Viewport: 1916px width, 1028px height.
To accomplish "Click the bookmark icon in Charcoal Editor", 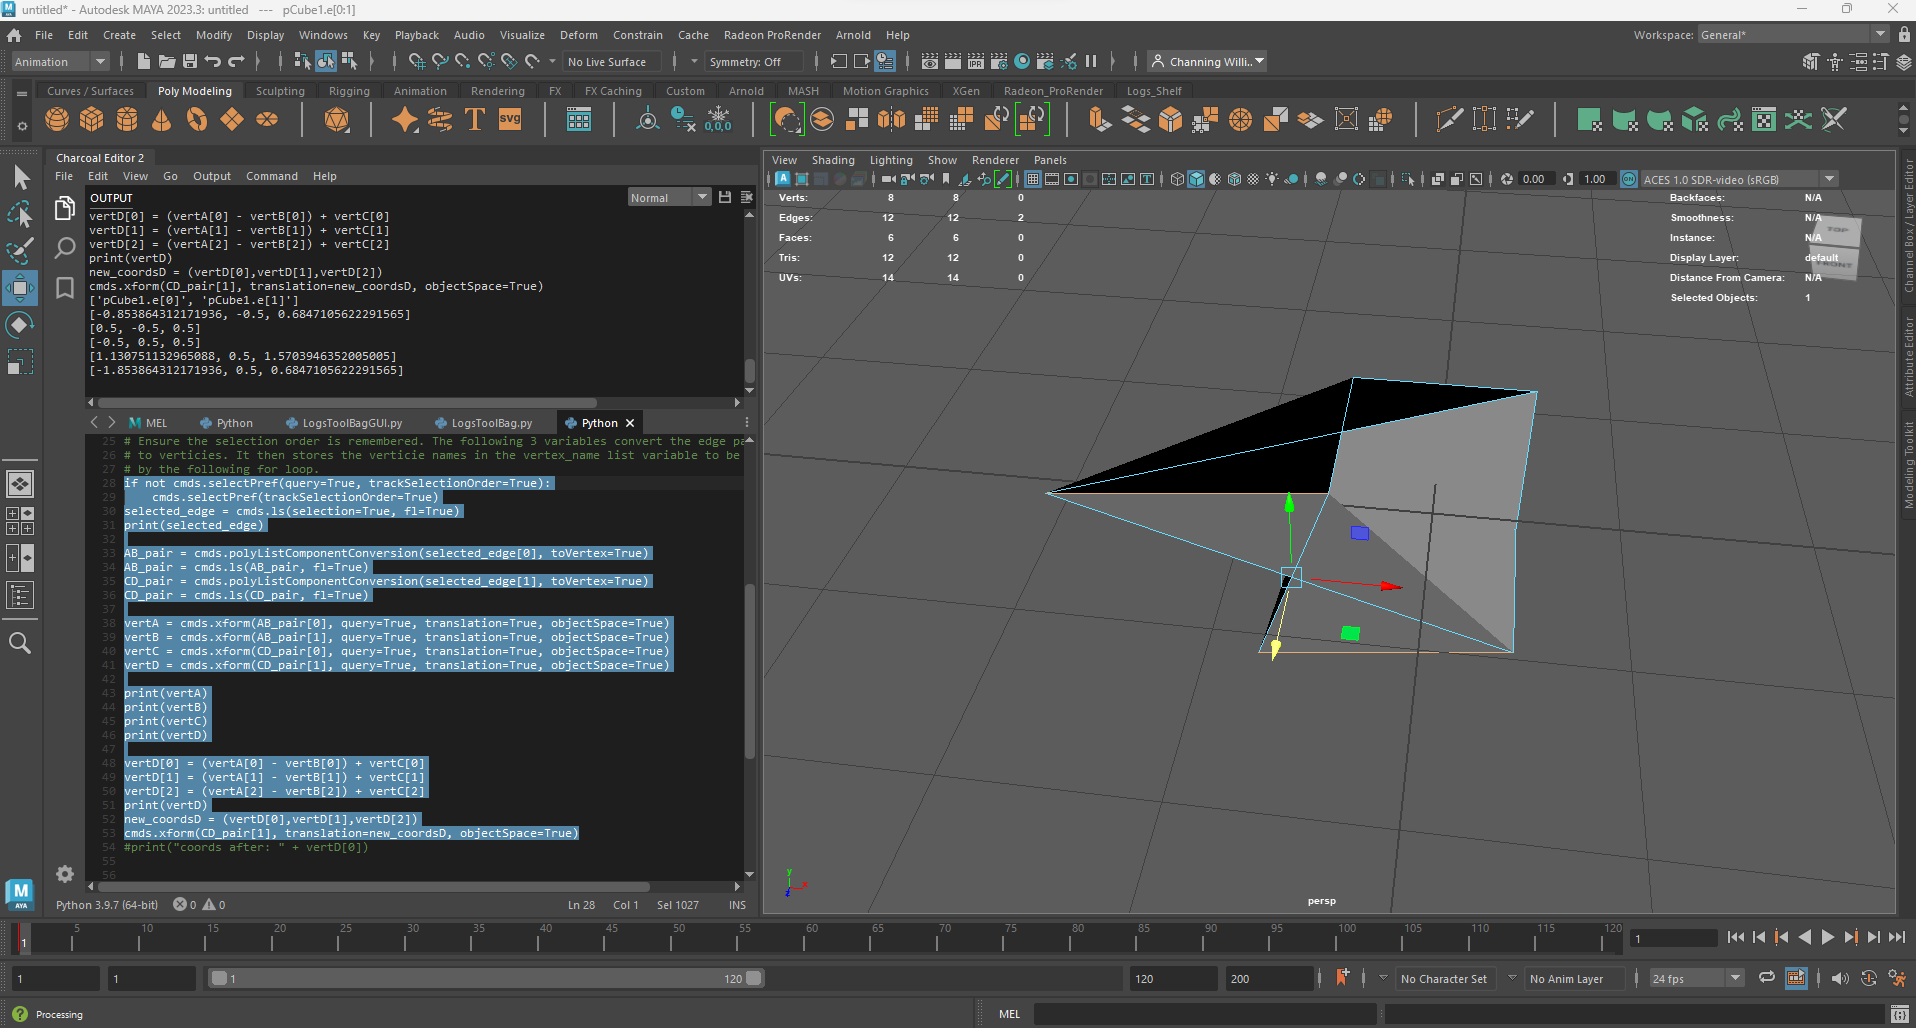I will 65,288.
